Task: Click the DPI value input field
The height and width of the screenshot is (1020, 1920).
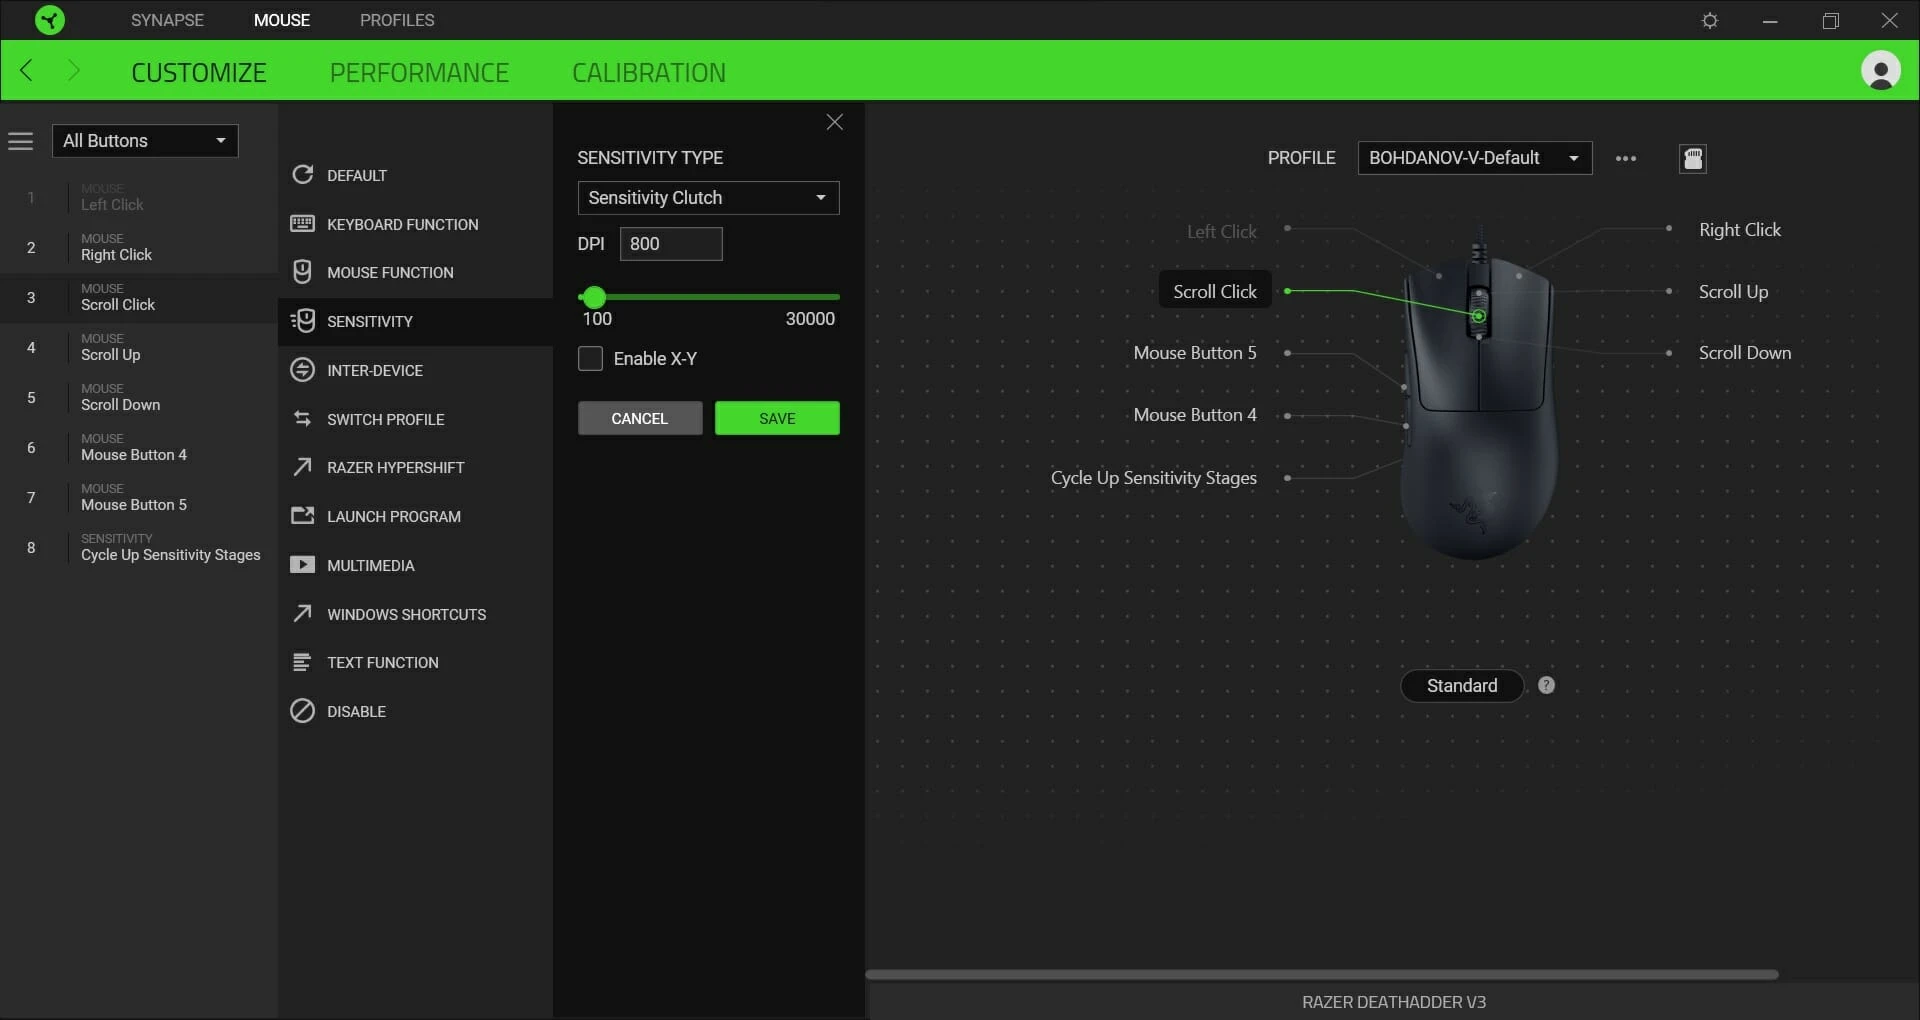Action: point(671,244)
